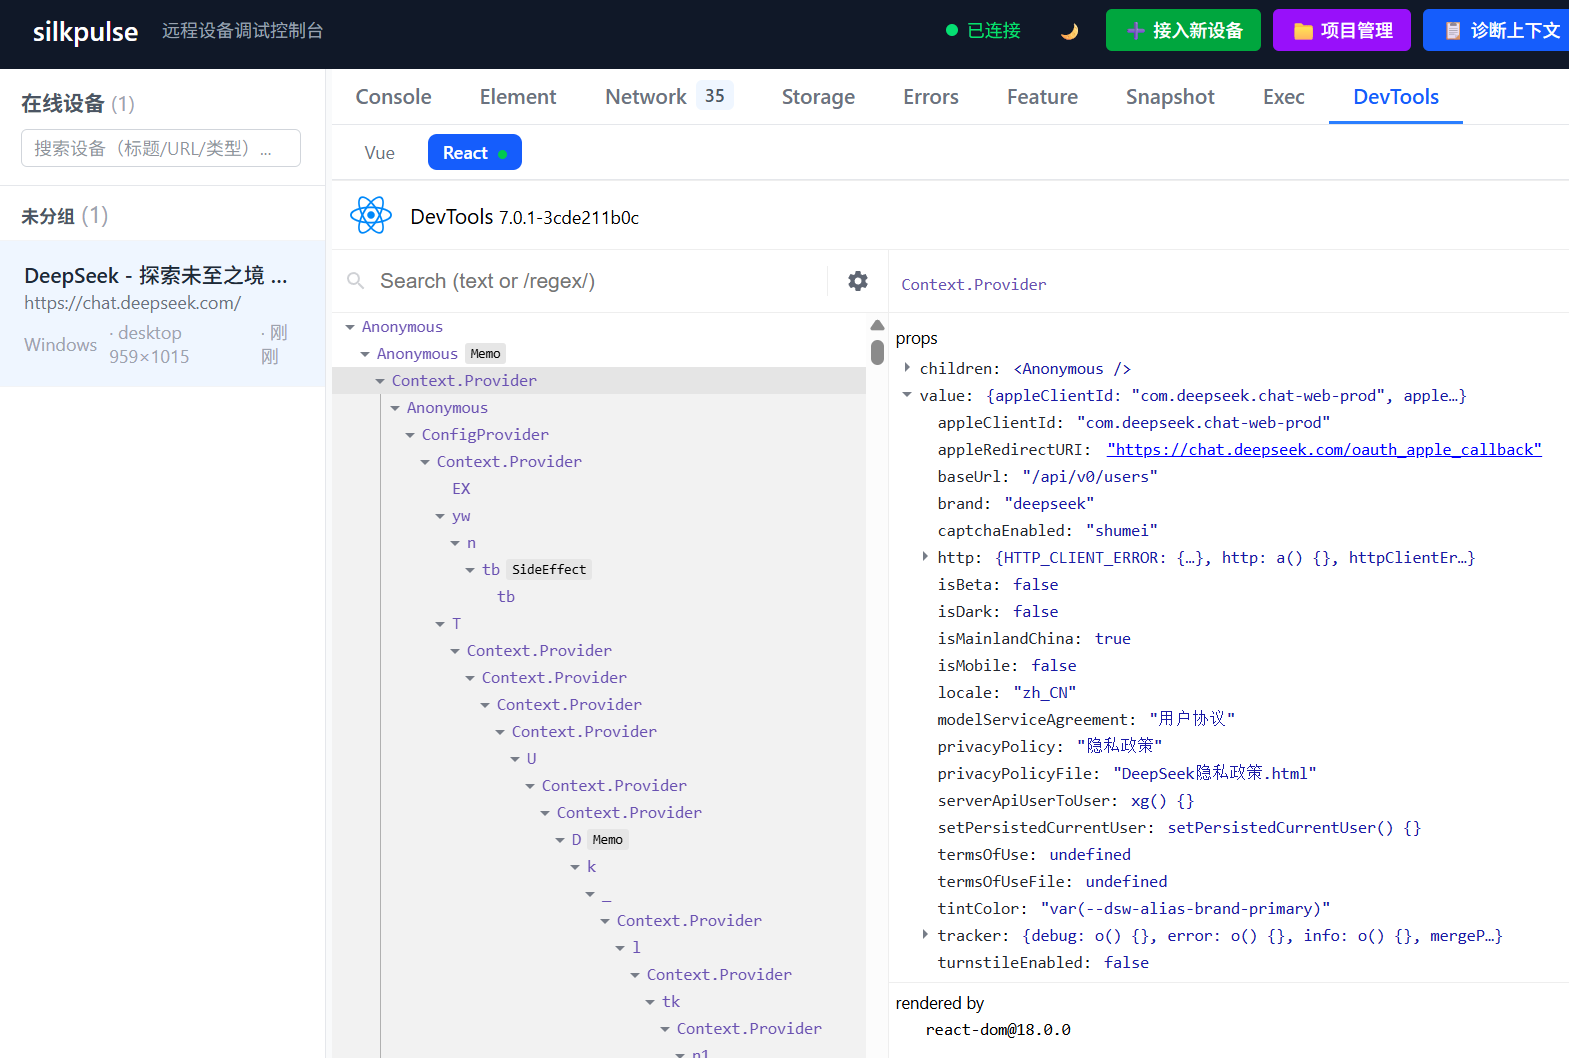Image resolution: width=1569 pixels, height=1058 pixels.
Task: Click the tintColor value
Action: coord(1185,909)
